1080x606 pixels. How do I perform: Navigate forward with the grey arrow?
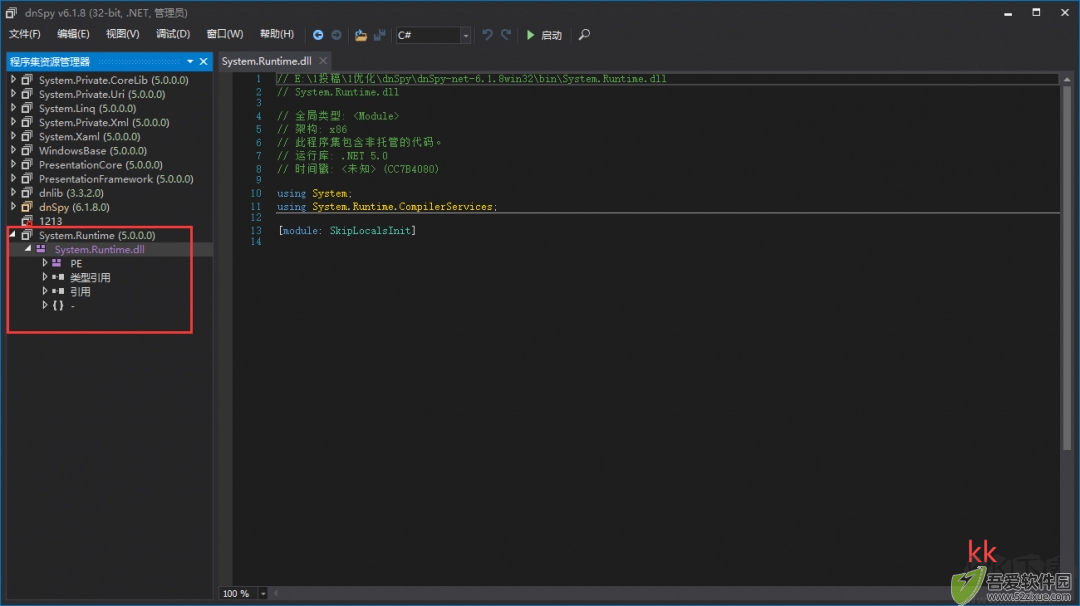[336, 35]
